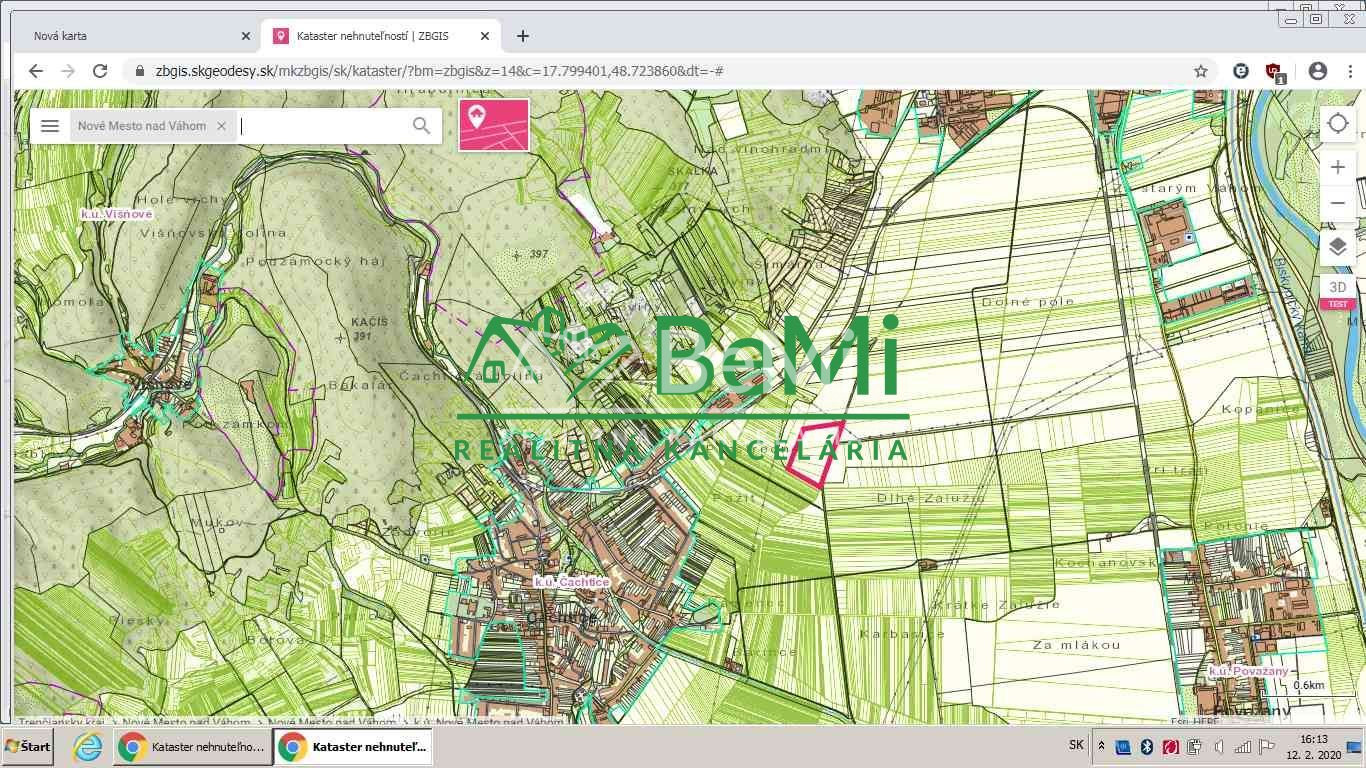Bookmark this page with star icon
This screenshot has width=1366, height=768.
pyautogui.click(x=1201, y=71)
